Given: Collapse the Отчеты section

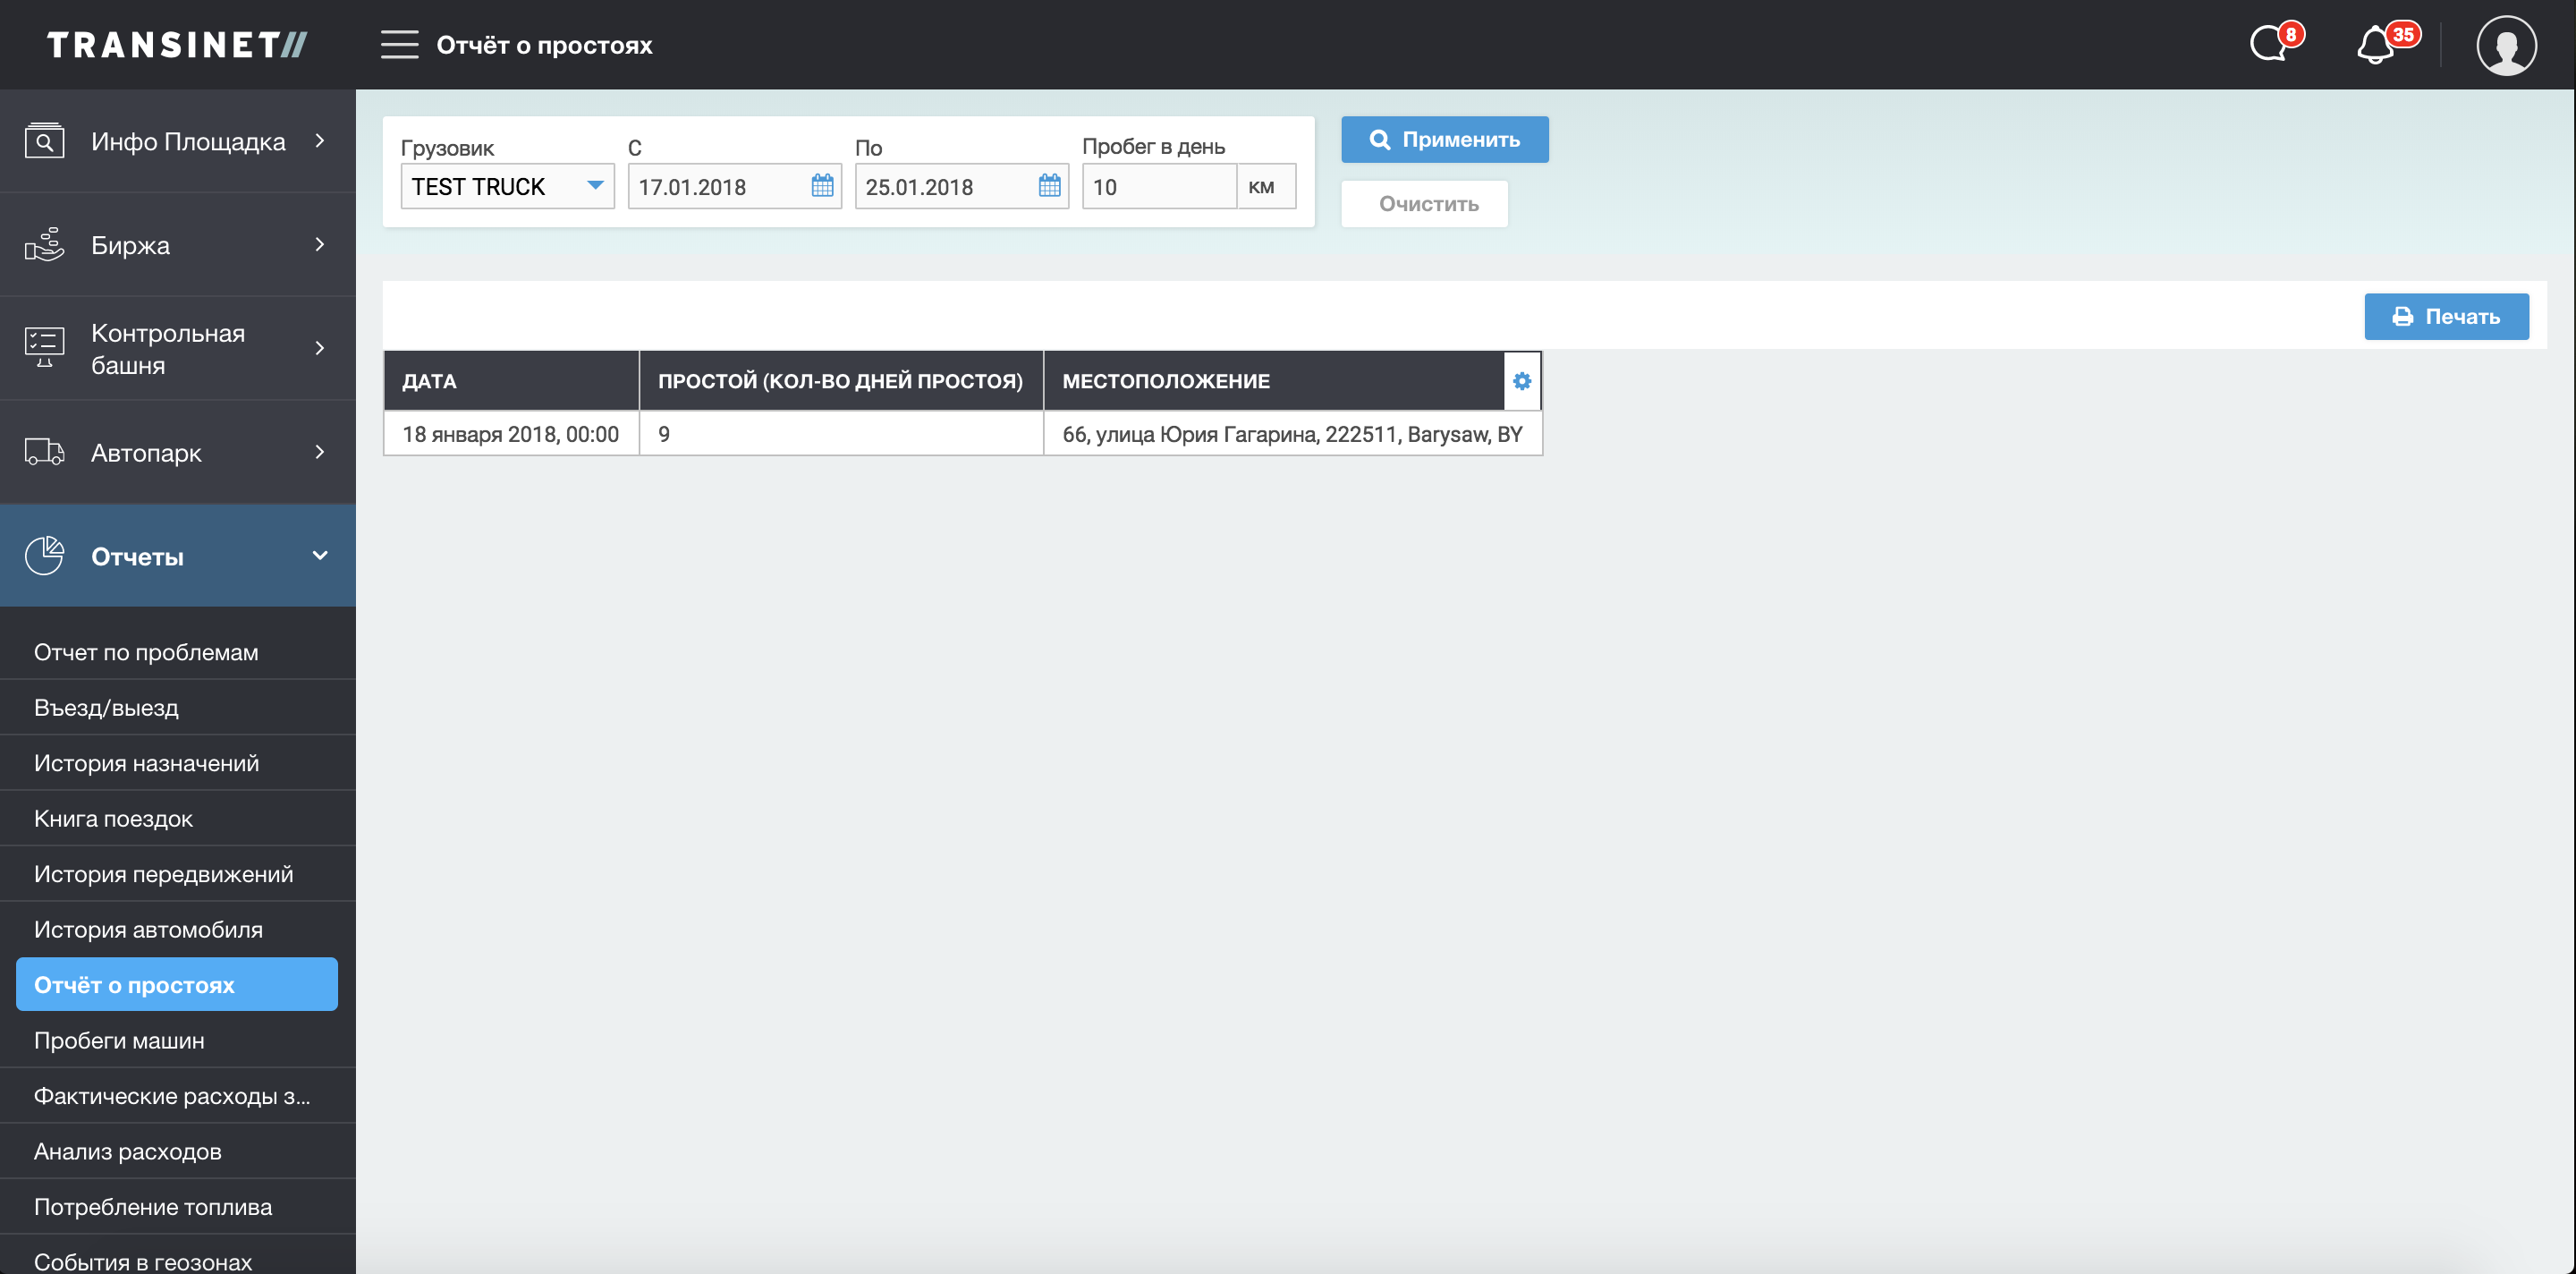Looking at the screenshot, I should [x=178, y=556].
